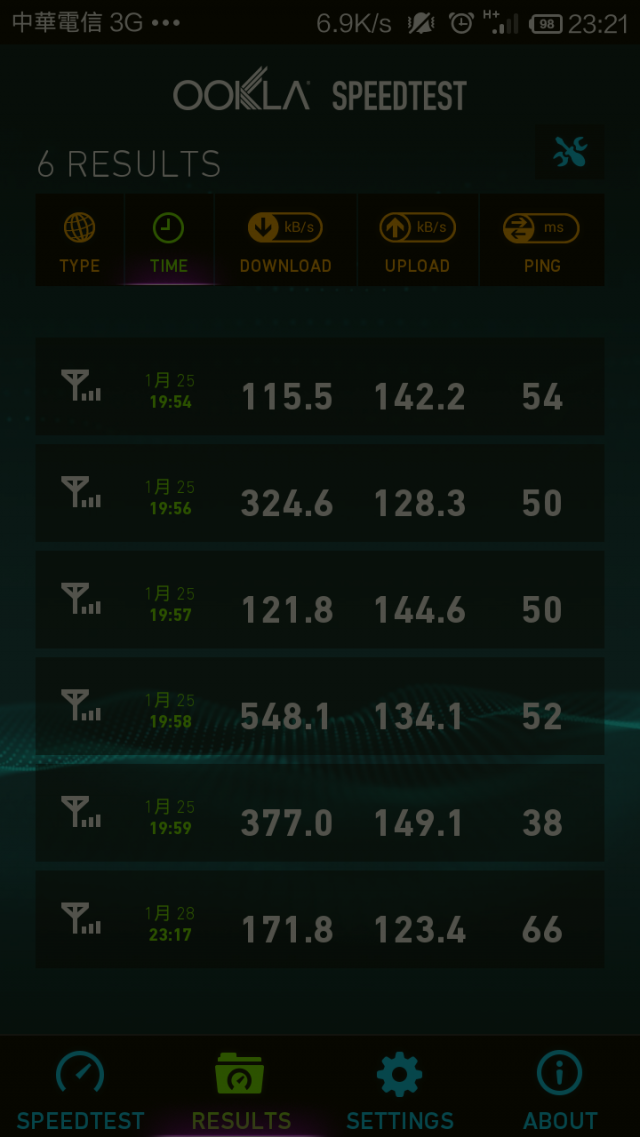640x1138 pixels.
Task: Sort results by TIME clock icon
Action: (x=168, y=240)
